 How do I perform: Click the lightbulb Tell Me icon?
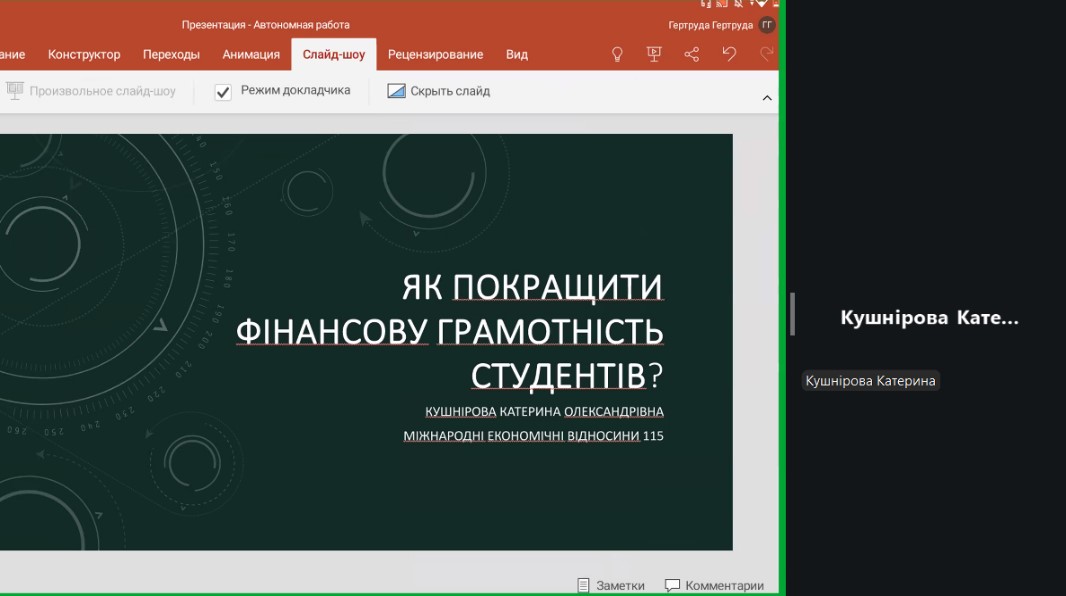pos(617,54)
